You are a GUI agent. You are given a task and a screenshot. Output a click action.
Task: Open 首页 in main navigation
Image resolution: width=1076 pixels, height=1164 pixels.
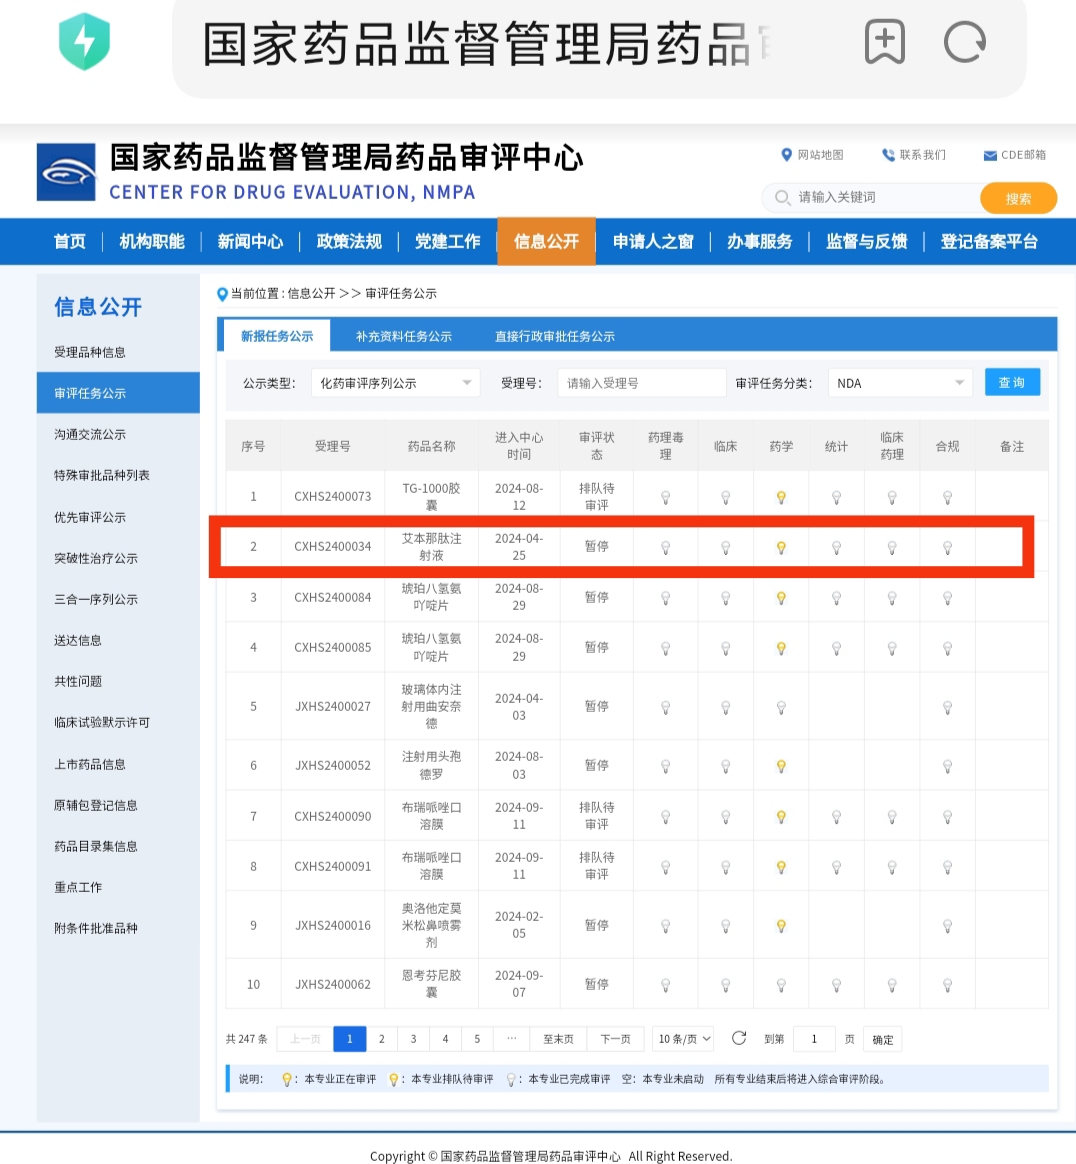tap(70, 241)
